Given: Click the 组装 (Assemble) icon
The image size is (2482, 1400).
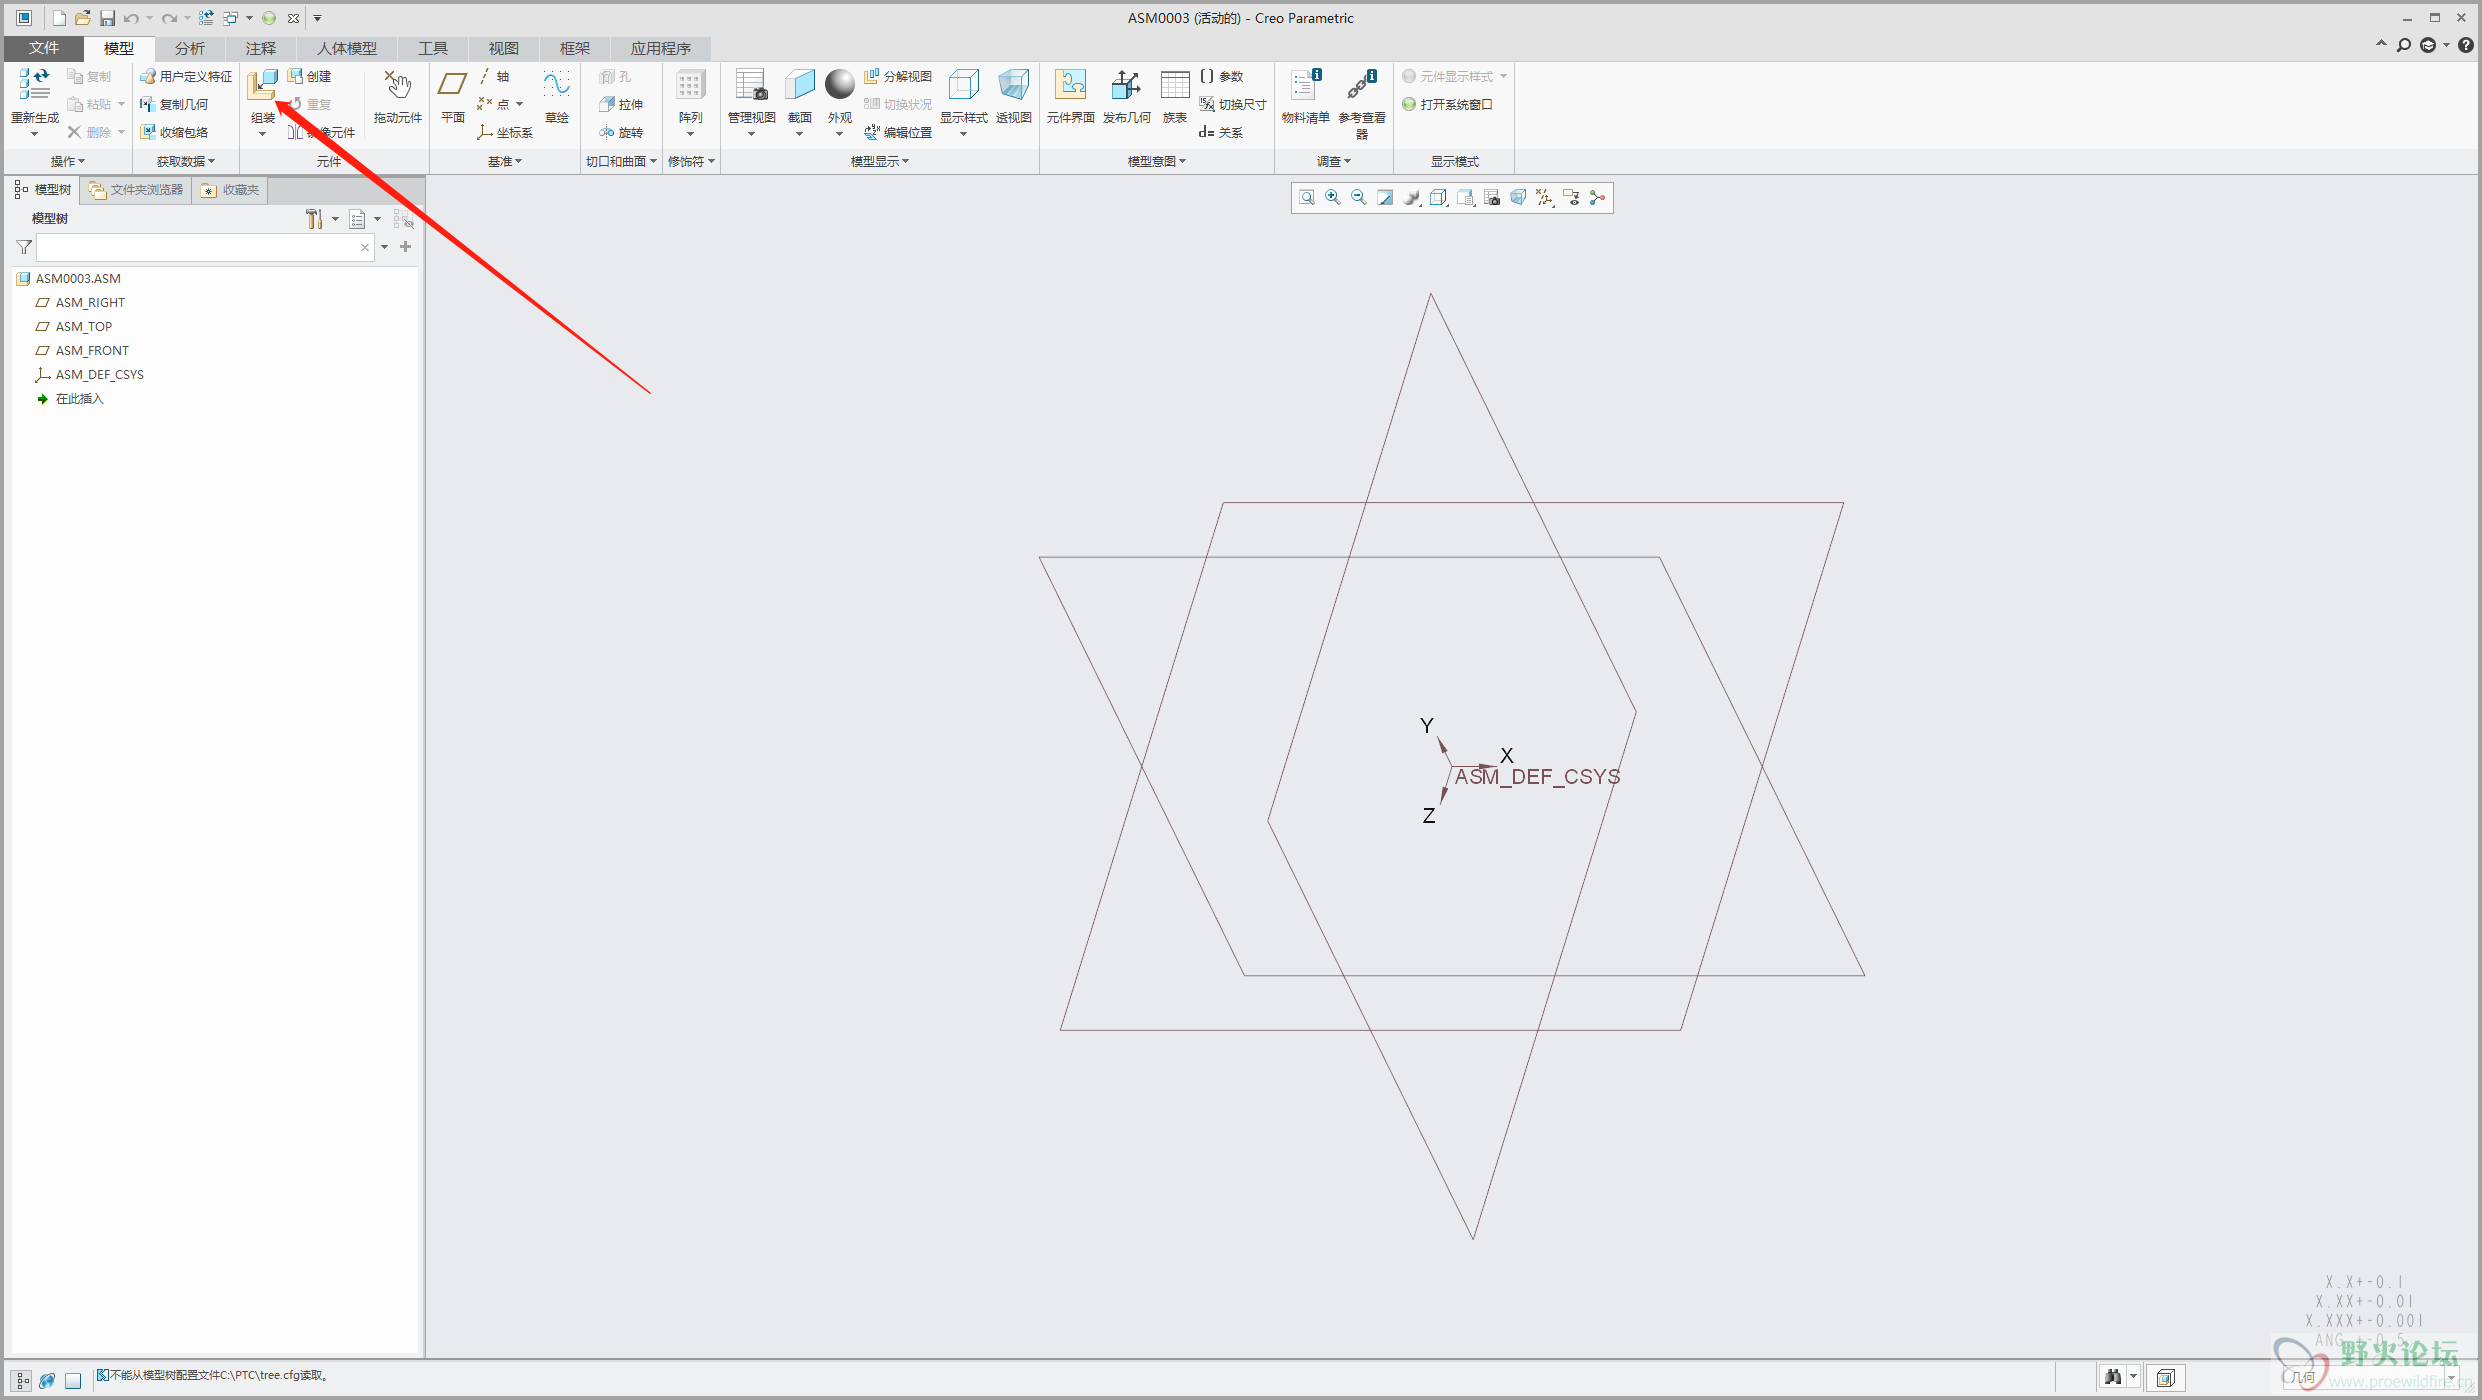Looking at the screenshot, I should (263, 85).
